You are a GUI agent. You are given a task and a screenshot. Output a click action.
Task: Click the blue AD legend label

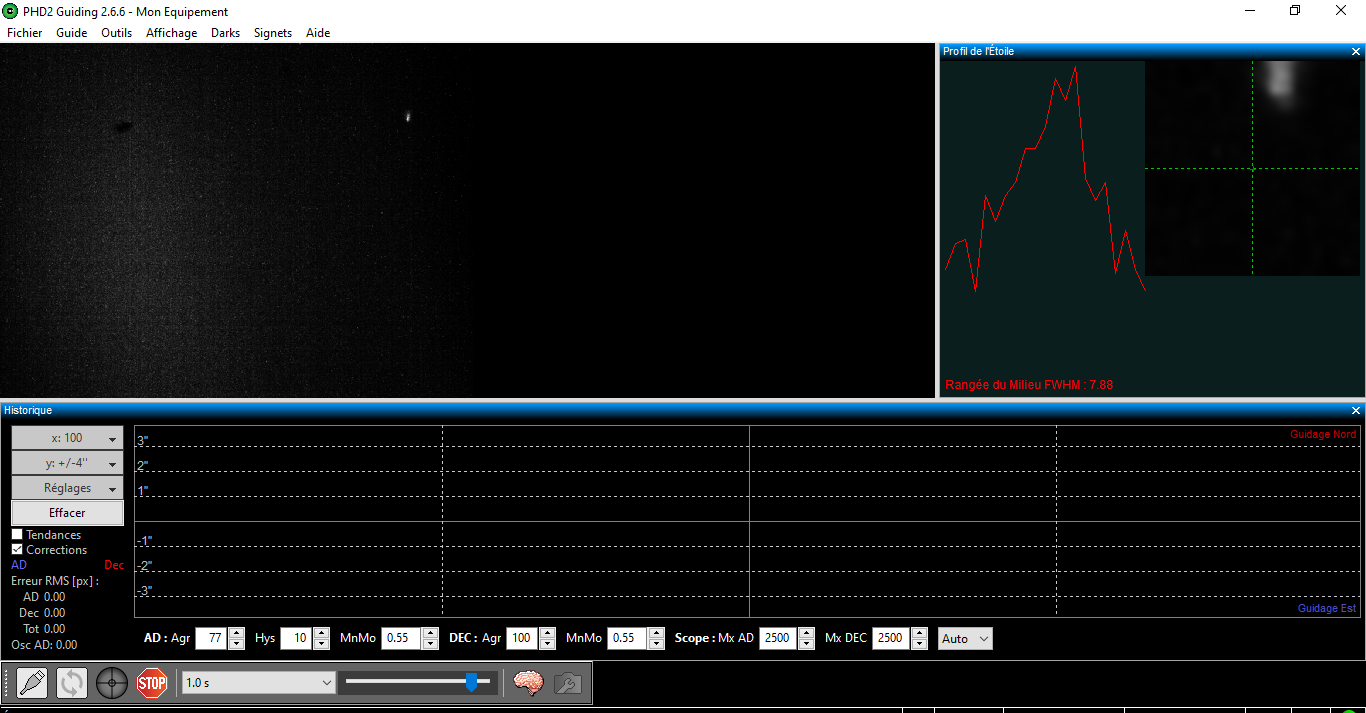(x=19, y=565)
